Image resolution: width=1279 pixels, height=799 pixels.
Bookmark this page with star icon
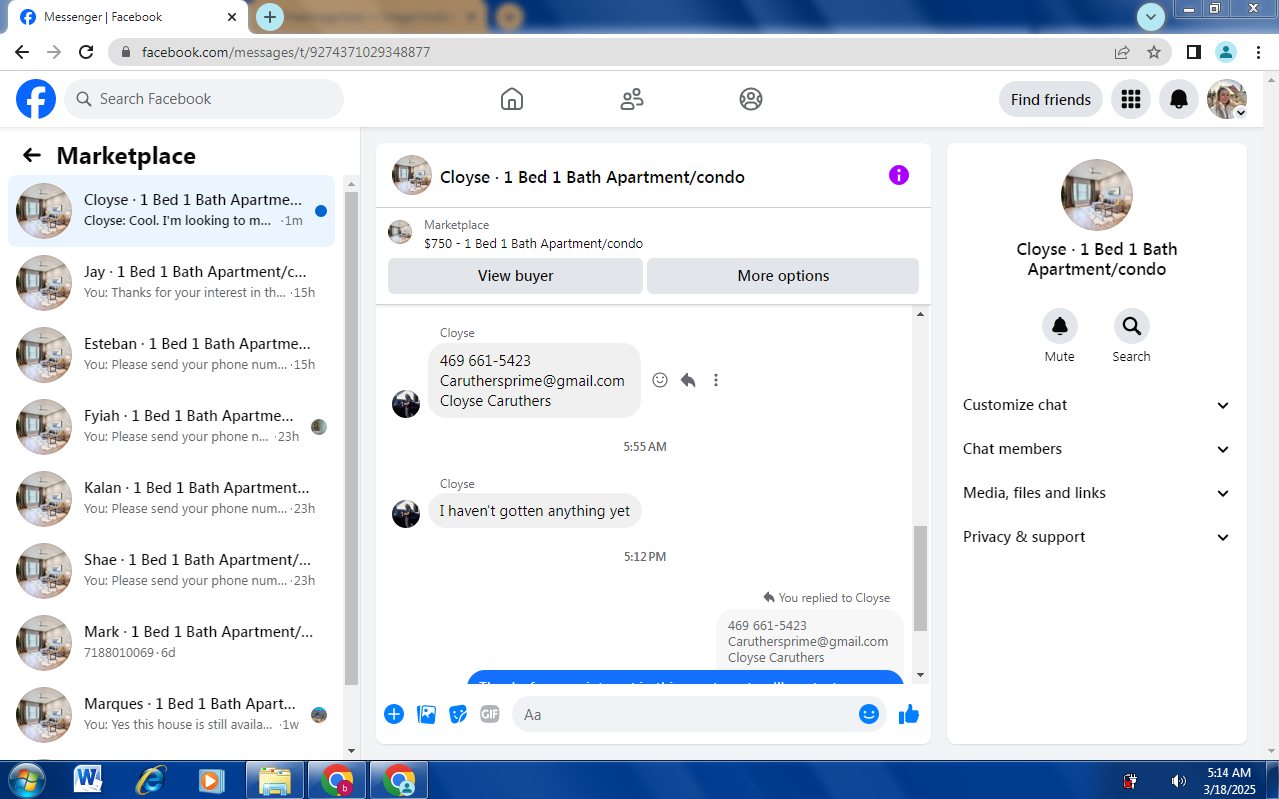pos(1154,52)
